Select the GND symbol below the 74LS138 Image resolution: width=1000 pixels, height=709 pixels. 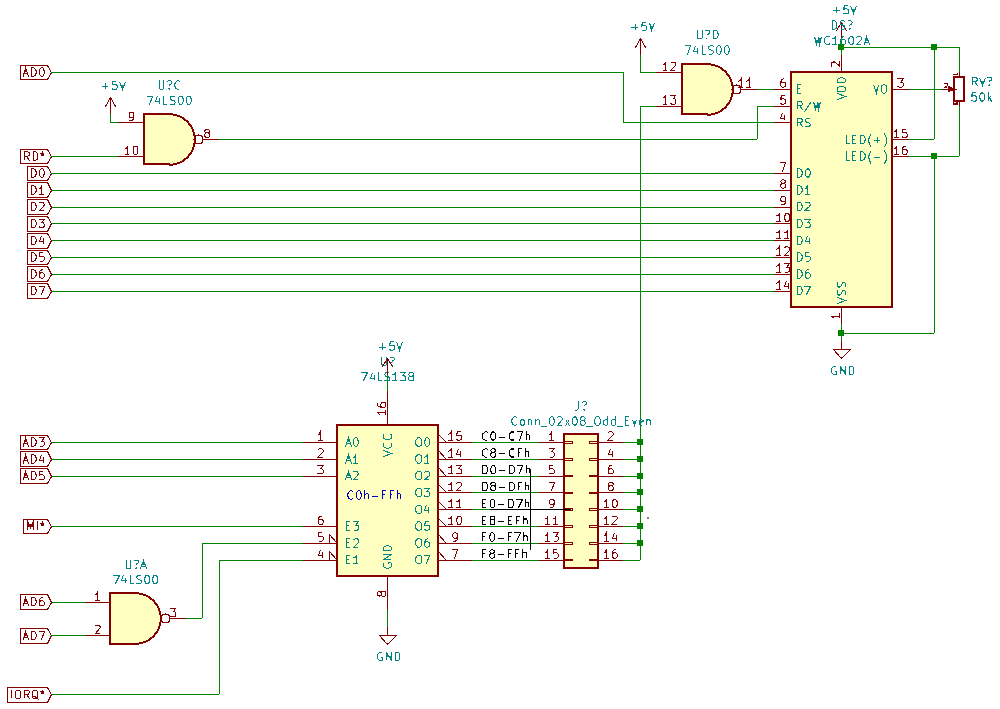pos(388,641)
